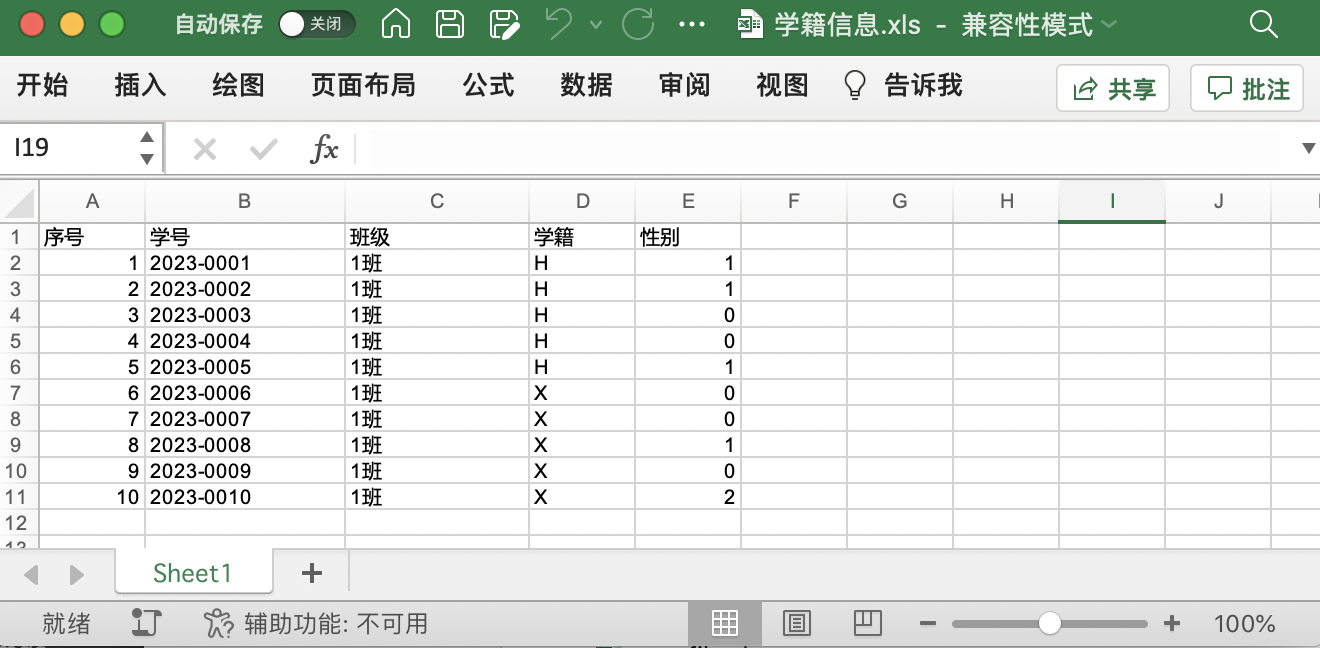This screenshot has width=1320, height=648.
Task: Open more title bar commands via ellipsis icon
Action: [x=692, y=25]
